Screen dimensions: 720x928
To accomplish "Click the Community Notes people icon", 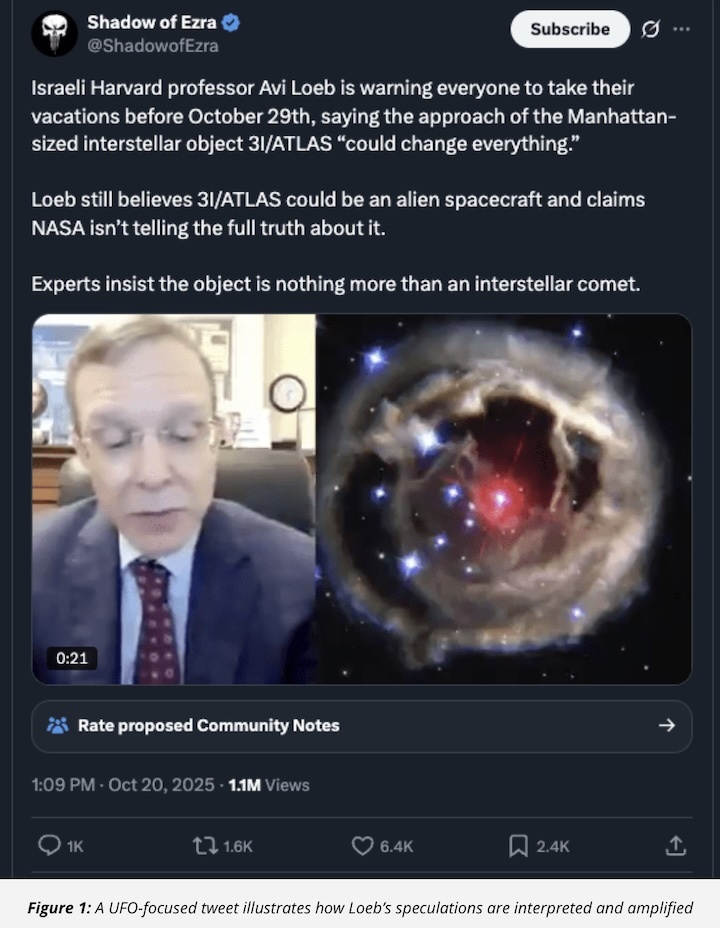I will point(58,725).
